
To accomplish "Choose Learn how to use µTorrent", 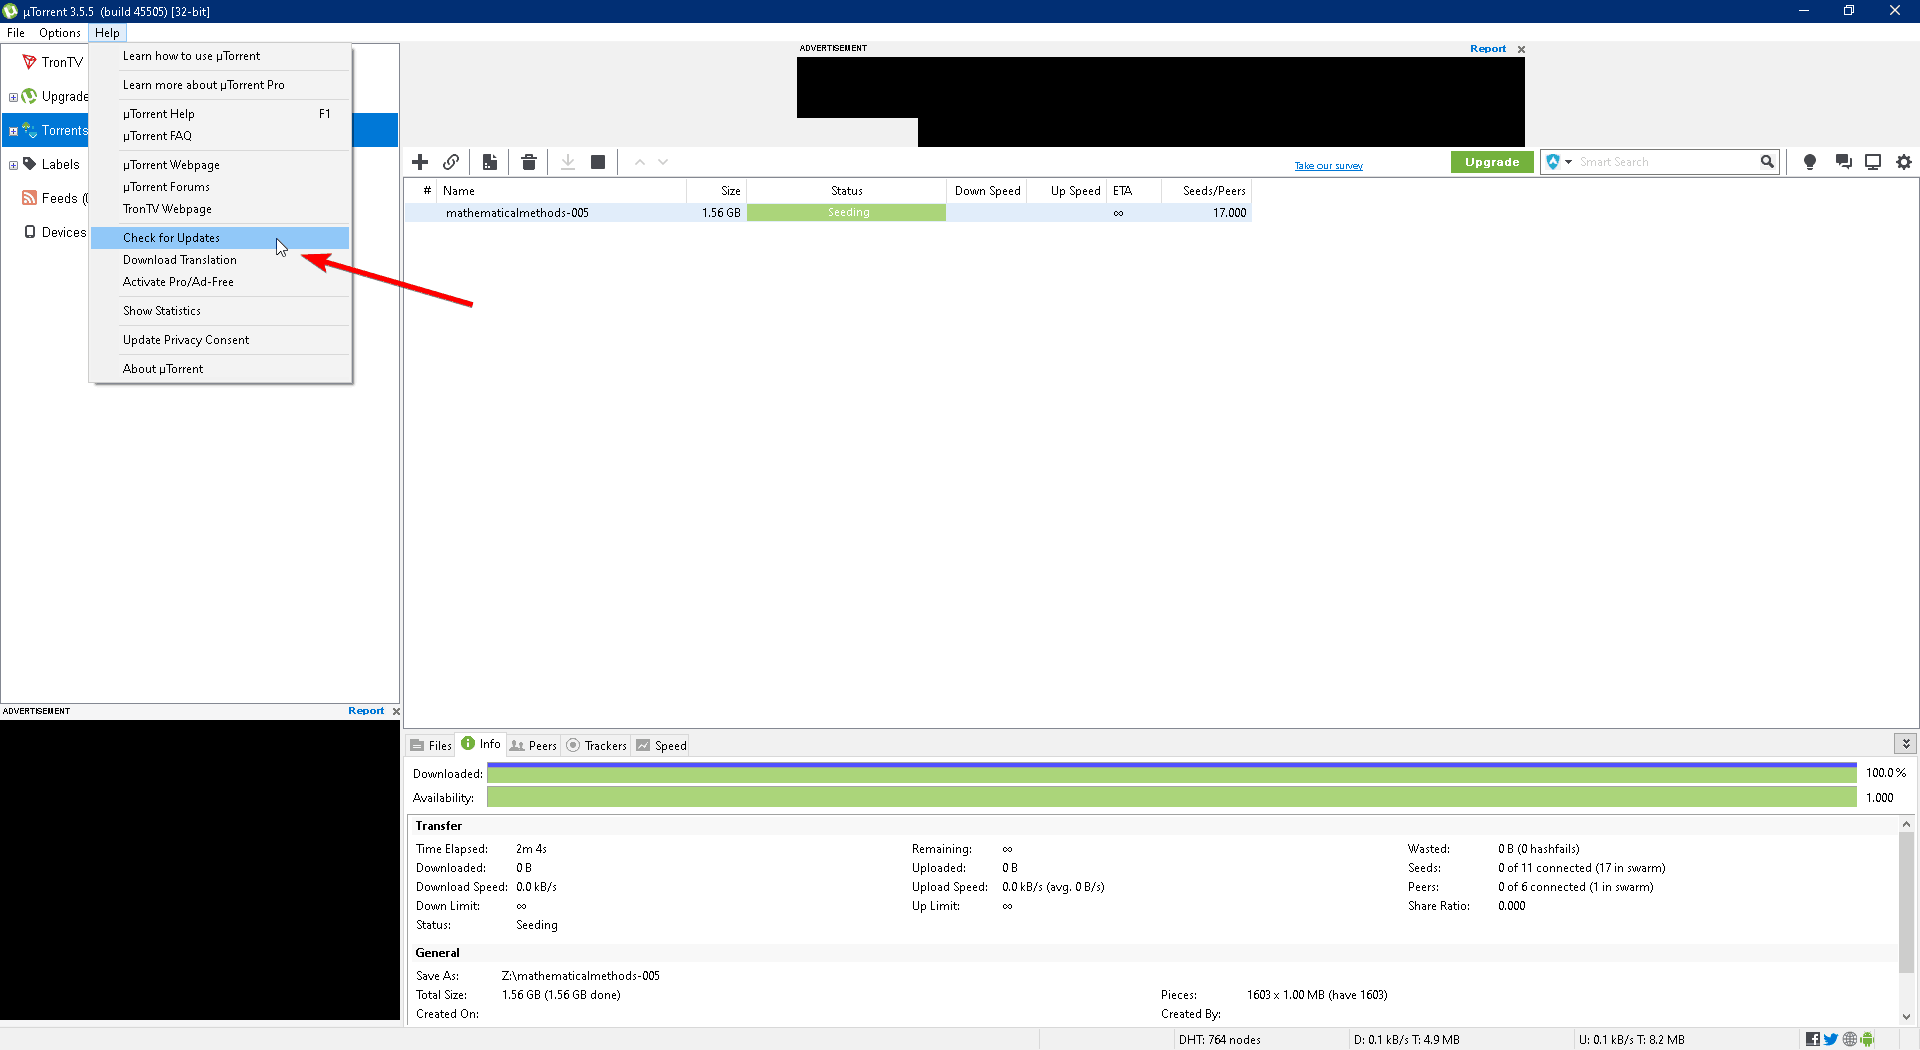I will 220,56.
